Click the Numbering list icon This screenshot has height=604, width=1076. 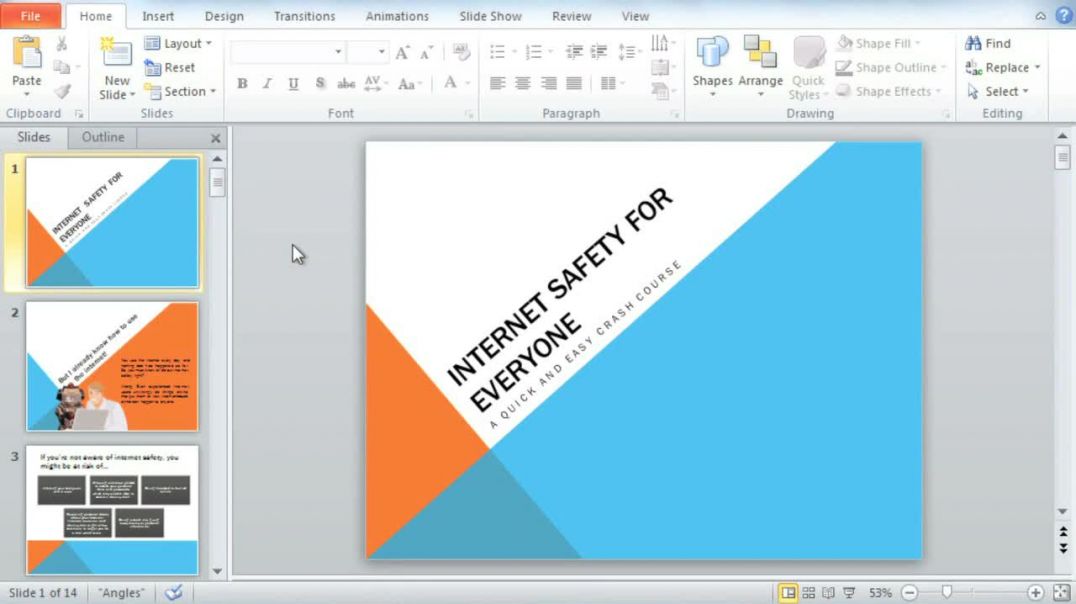point(534,52)
